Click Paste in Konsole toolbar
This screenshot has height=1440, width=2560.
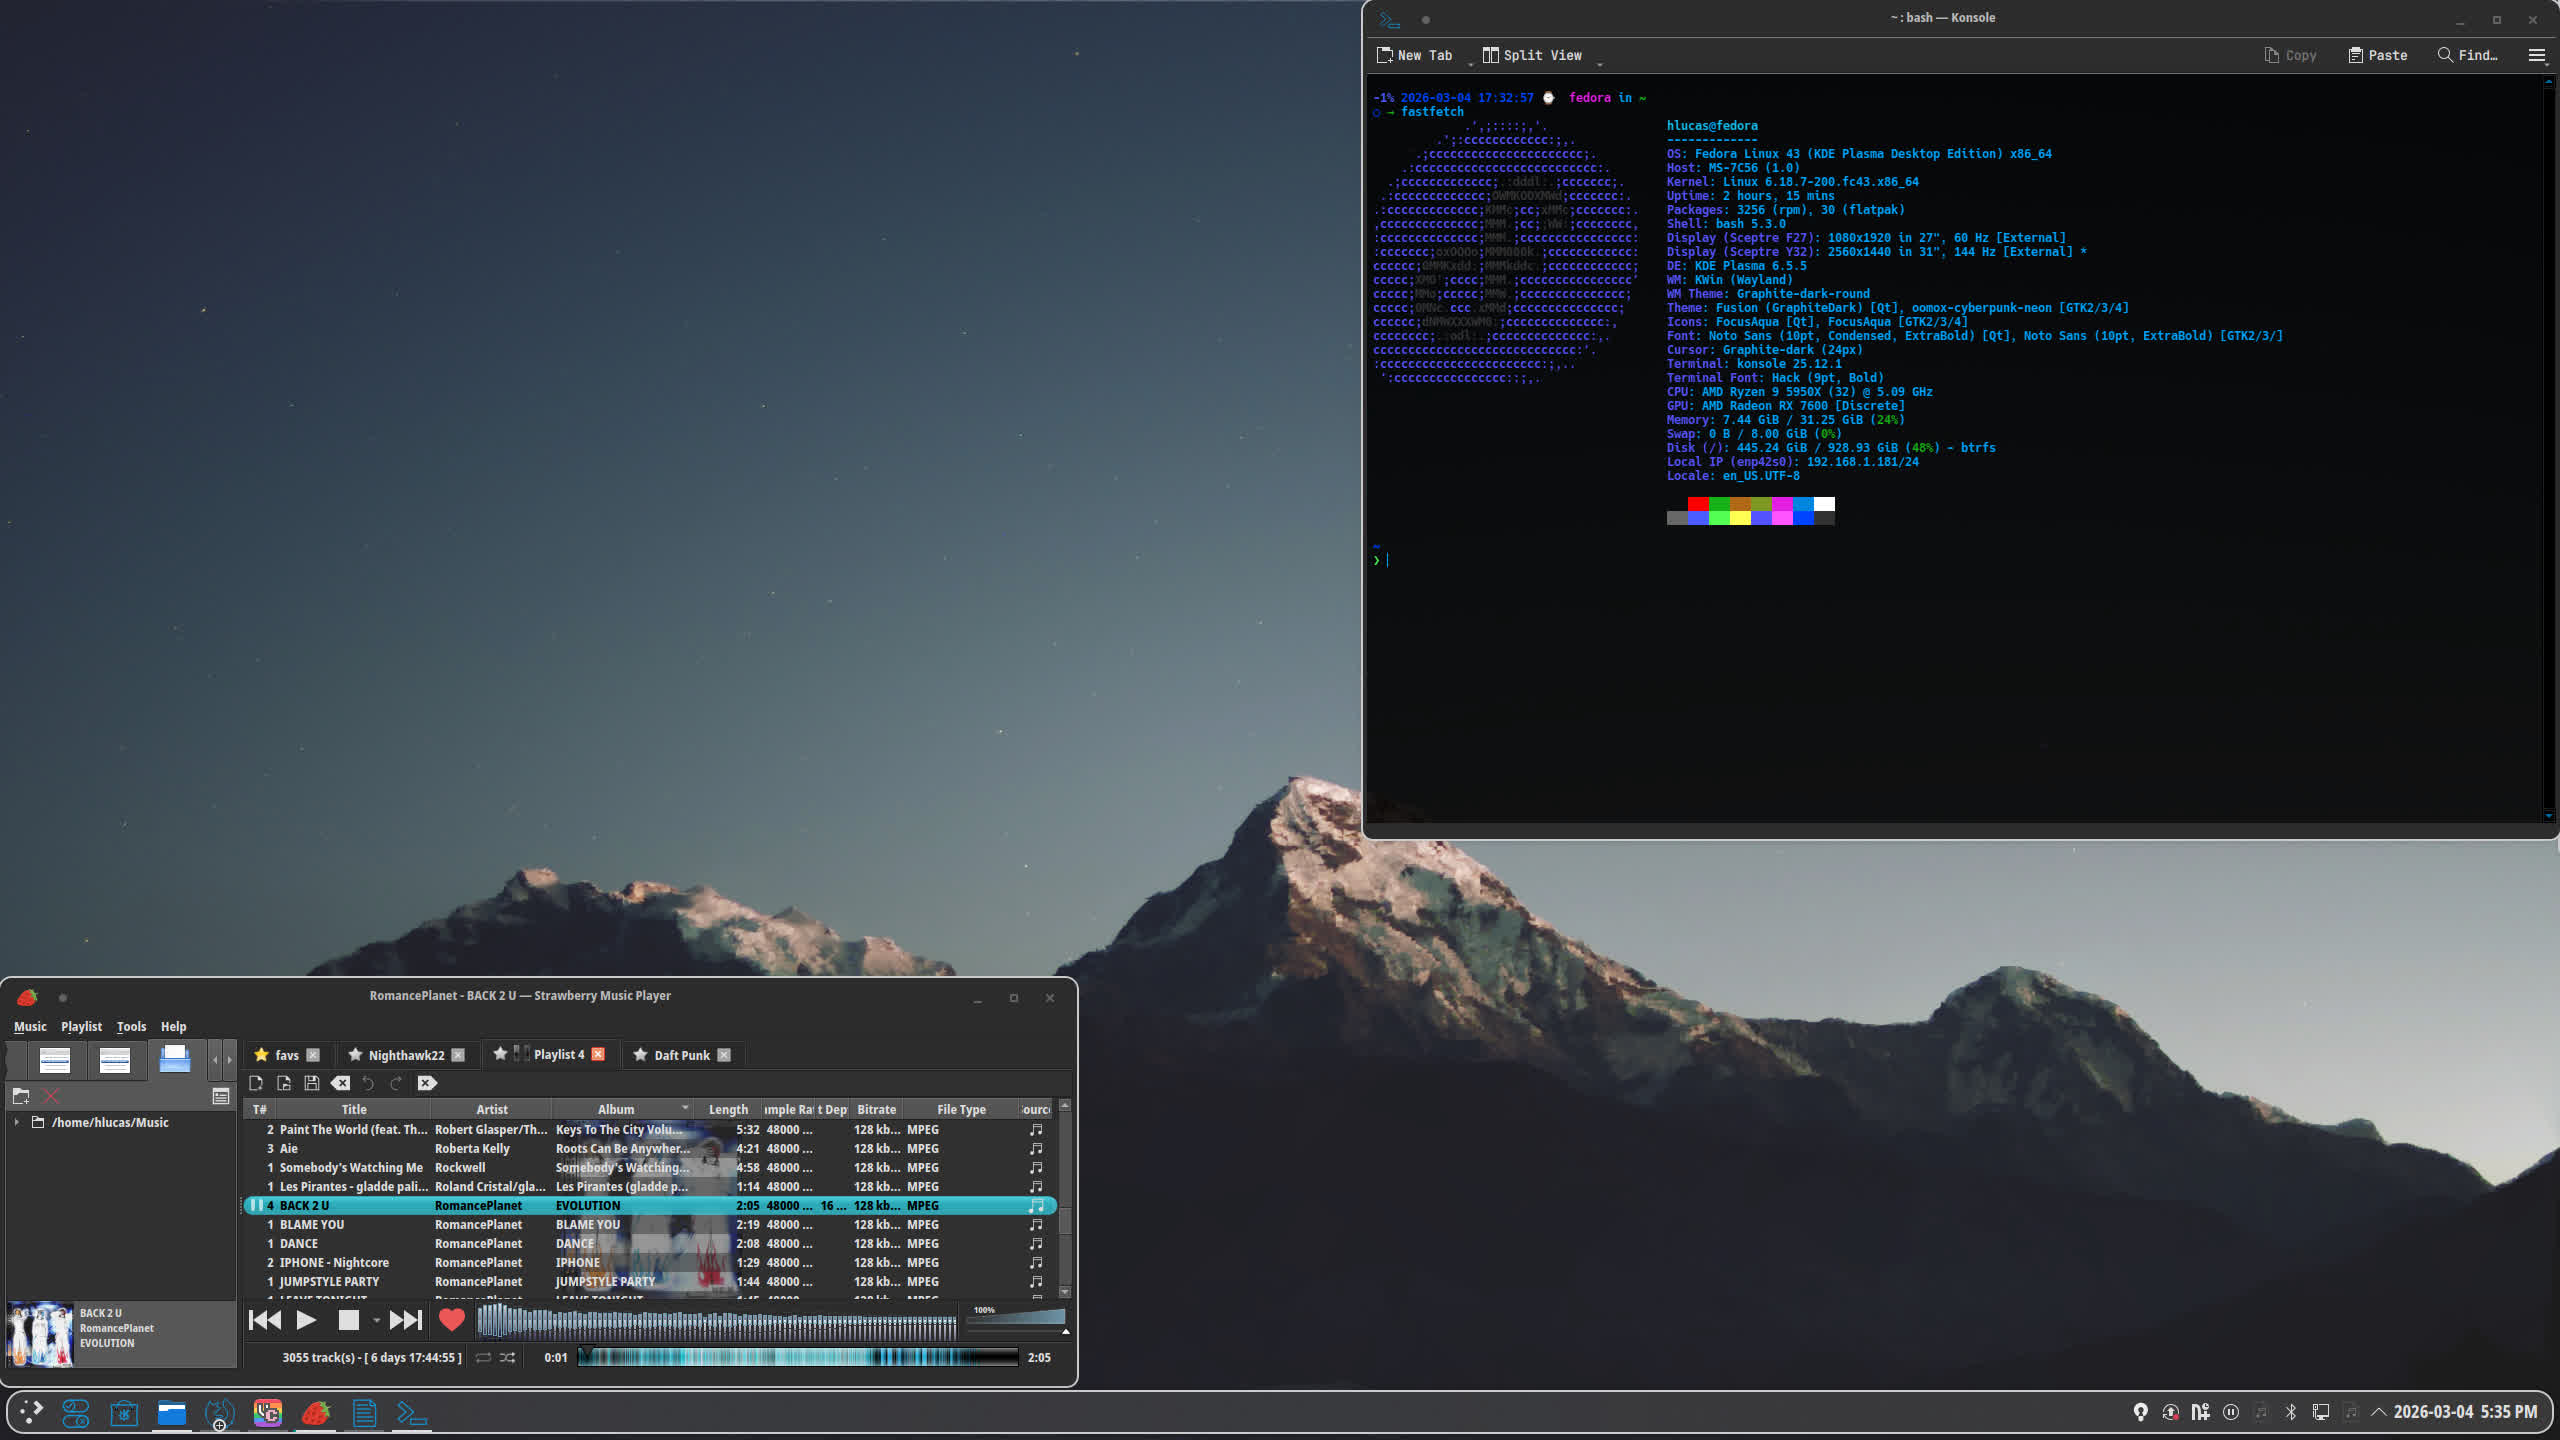pos(2377,55)
